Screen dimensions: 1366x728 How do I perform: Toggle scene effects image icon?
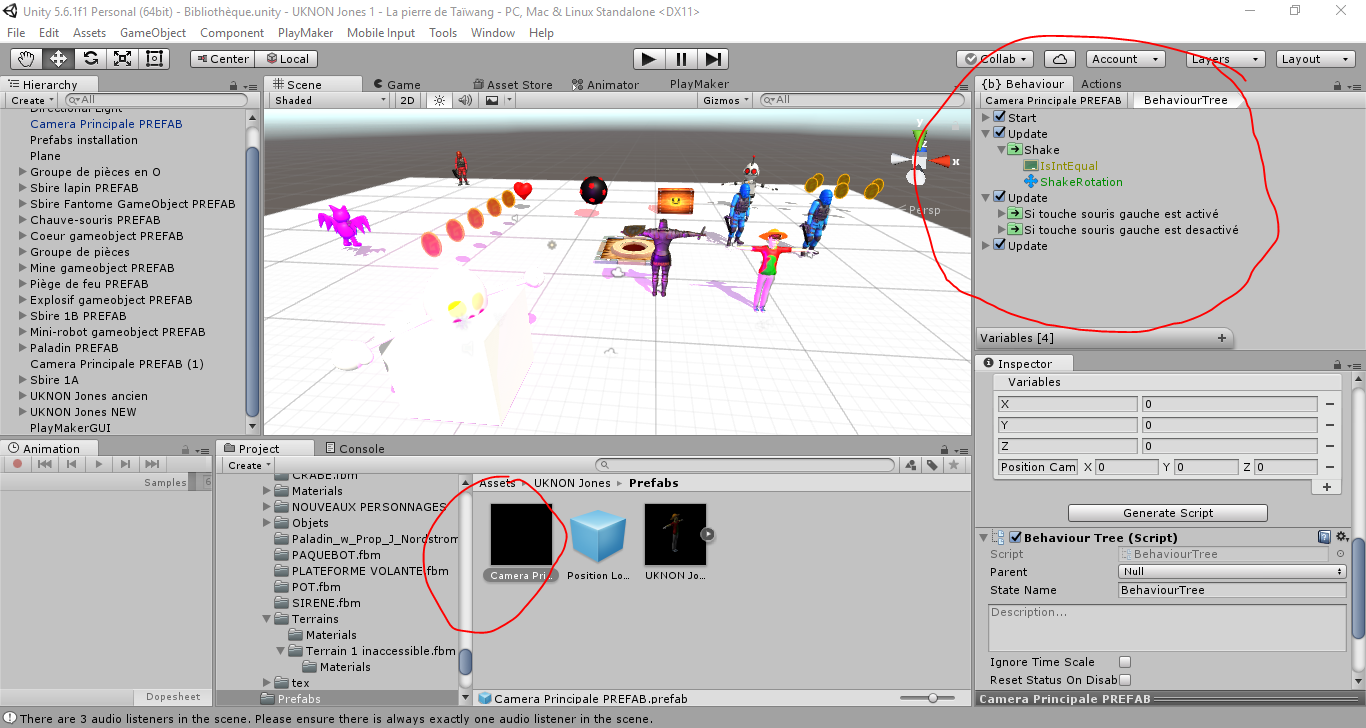492,100
